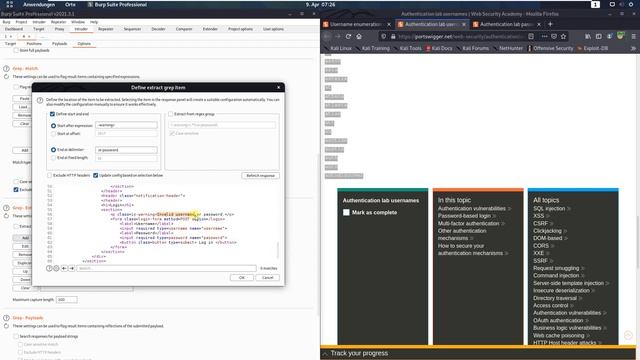Screen dimensions: 640x360
Task: Open Firefox hamburger menu
Action: (633, 36)
